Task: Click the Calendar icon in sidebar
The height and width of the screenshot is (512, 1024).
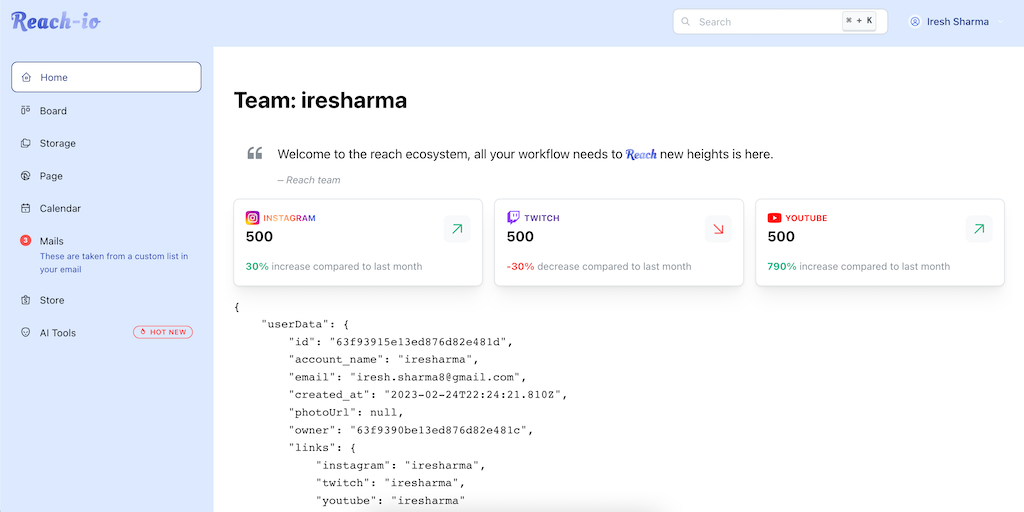Action: pyautogui.click(x=26, y=208)
